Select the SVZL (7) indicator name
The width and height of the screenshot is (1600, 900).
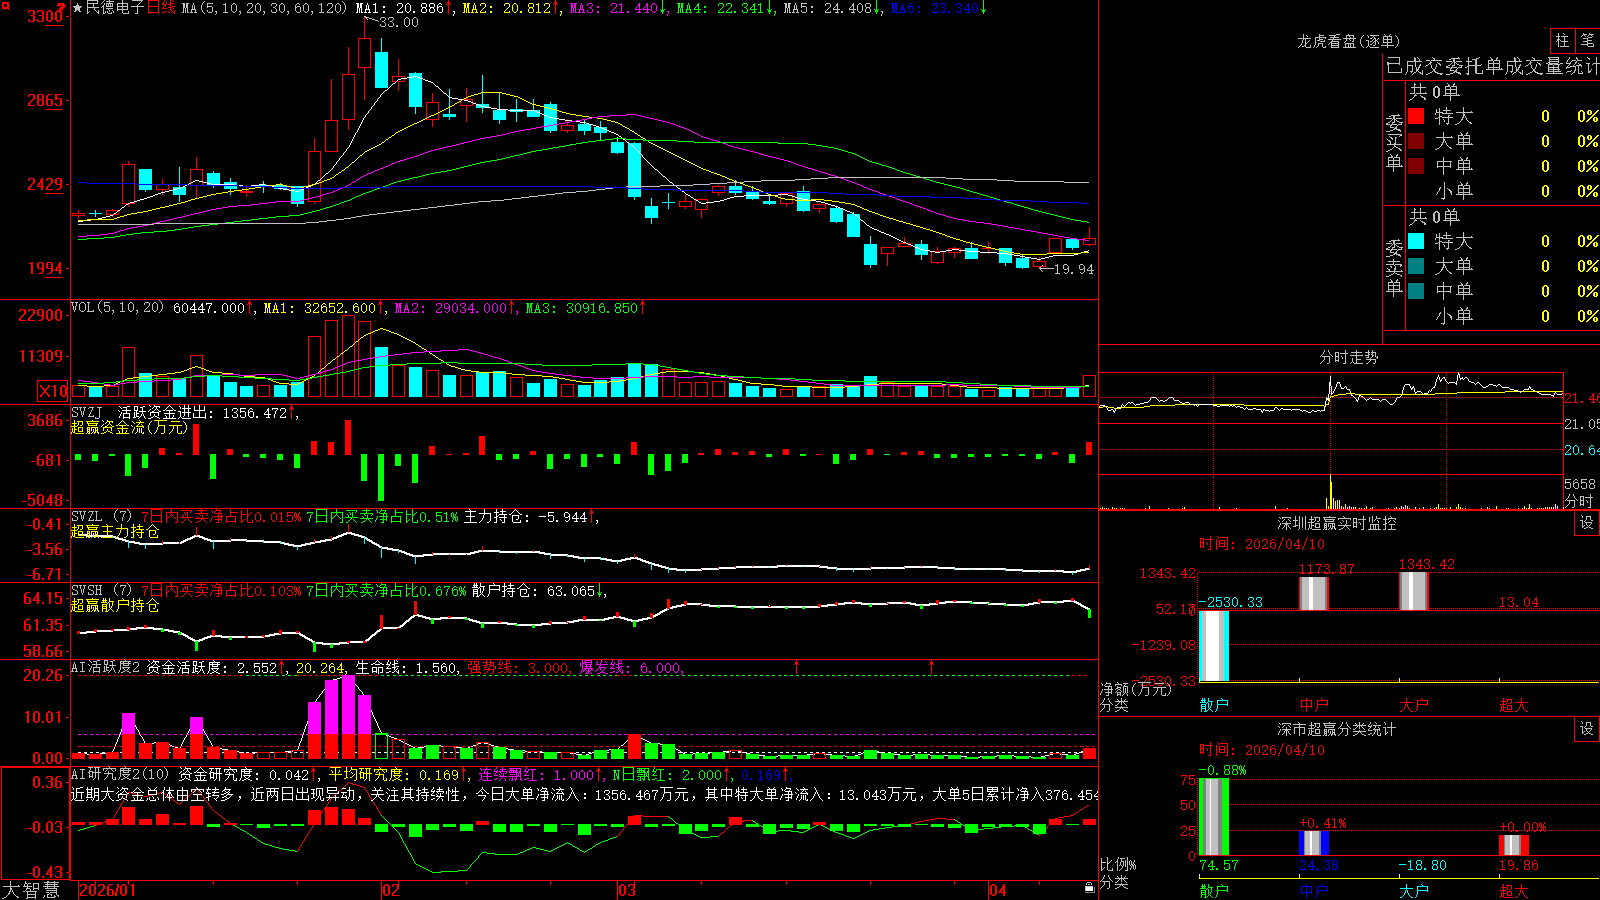pos(101,517)
